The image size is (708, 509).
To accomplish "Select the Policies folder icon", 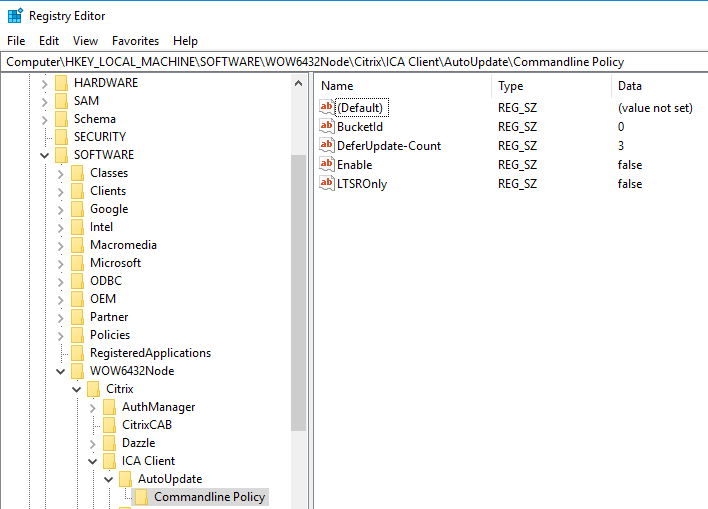I will point(78,335).
